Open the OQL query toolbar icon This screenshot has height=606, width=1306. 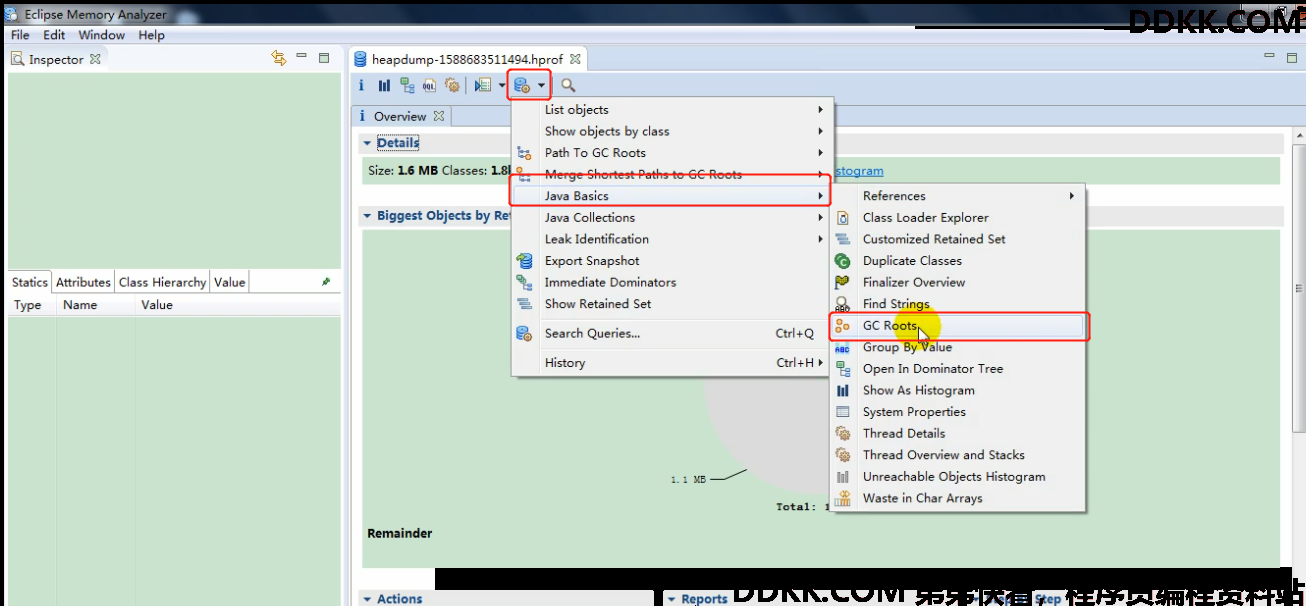click(x=429, y=86)
